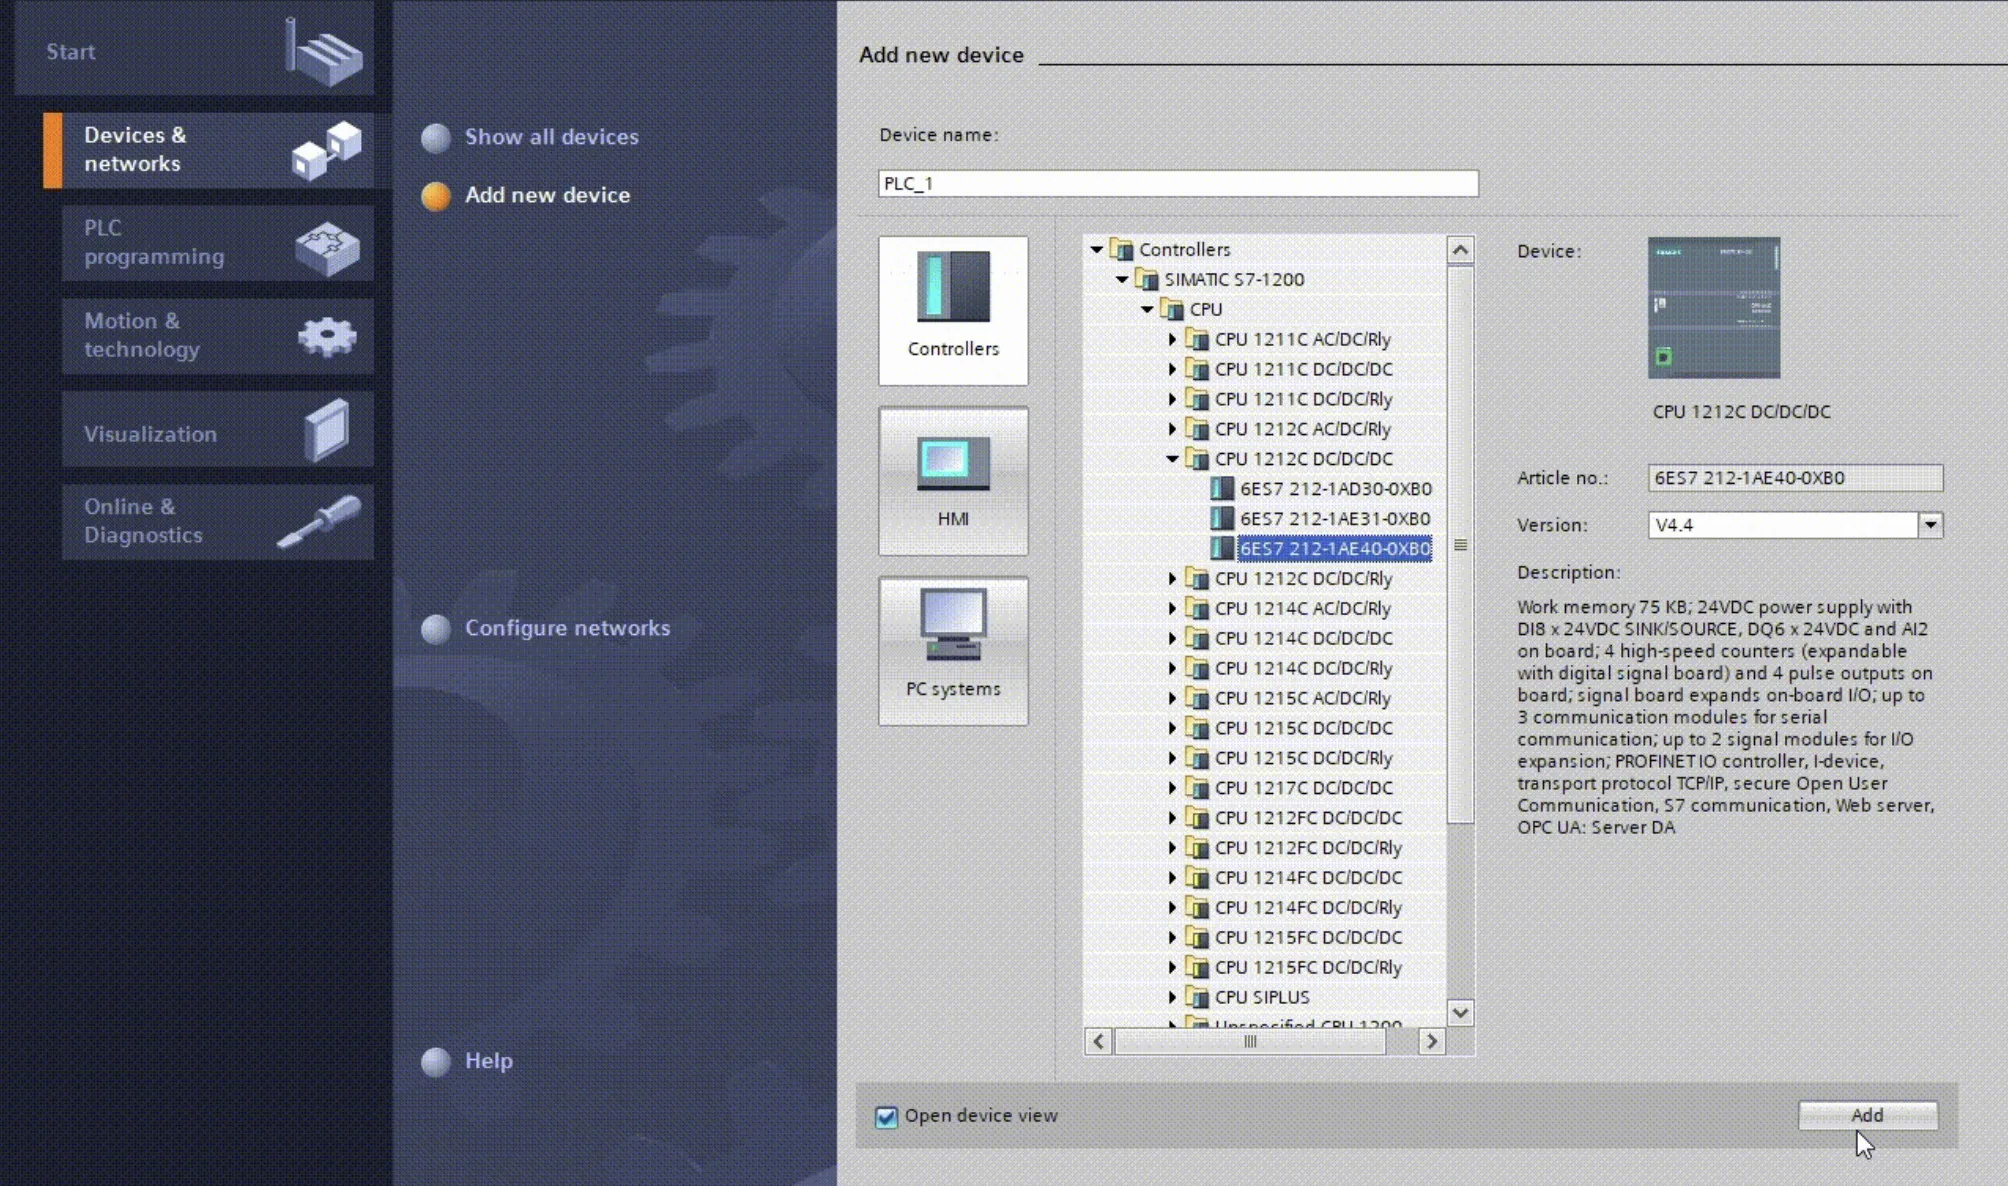Click the Add button

point(1866,1115)
